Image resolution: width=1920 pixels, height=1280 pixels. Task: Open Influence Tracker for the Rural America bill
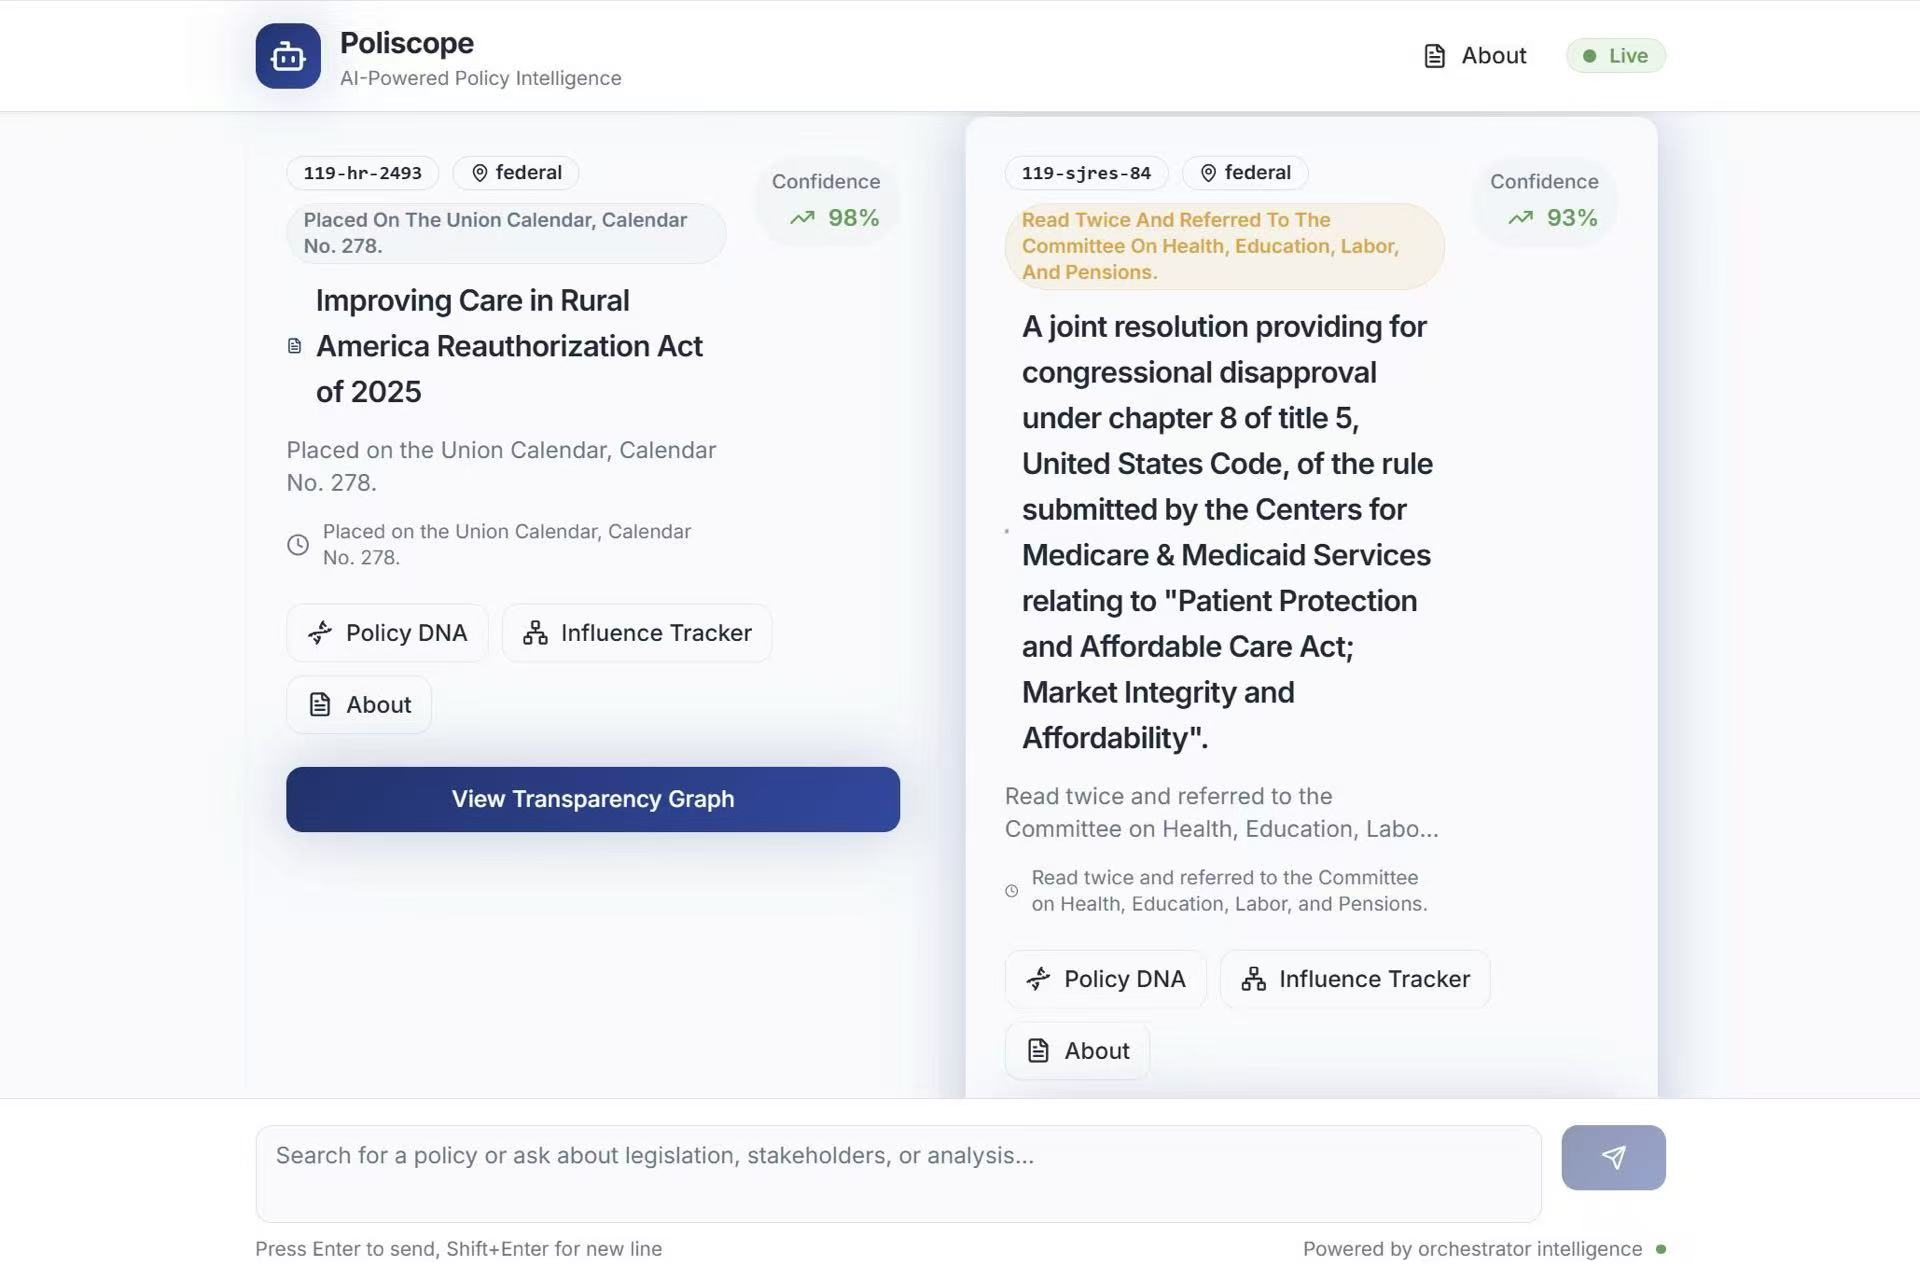coord(636,633)
